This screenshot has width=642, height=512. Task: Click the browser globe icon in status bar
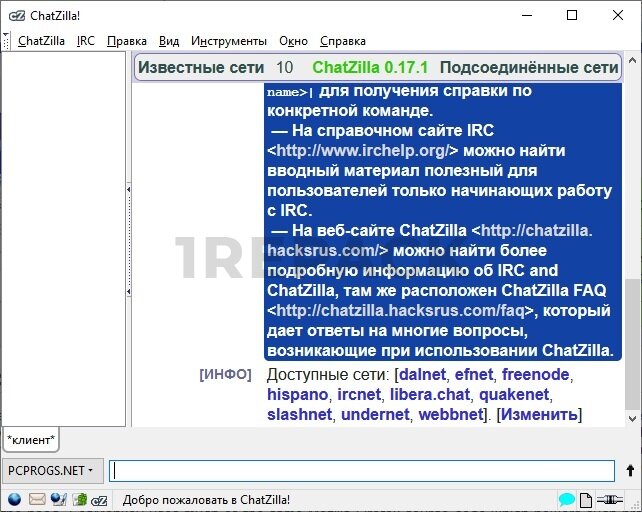point(14,499)
